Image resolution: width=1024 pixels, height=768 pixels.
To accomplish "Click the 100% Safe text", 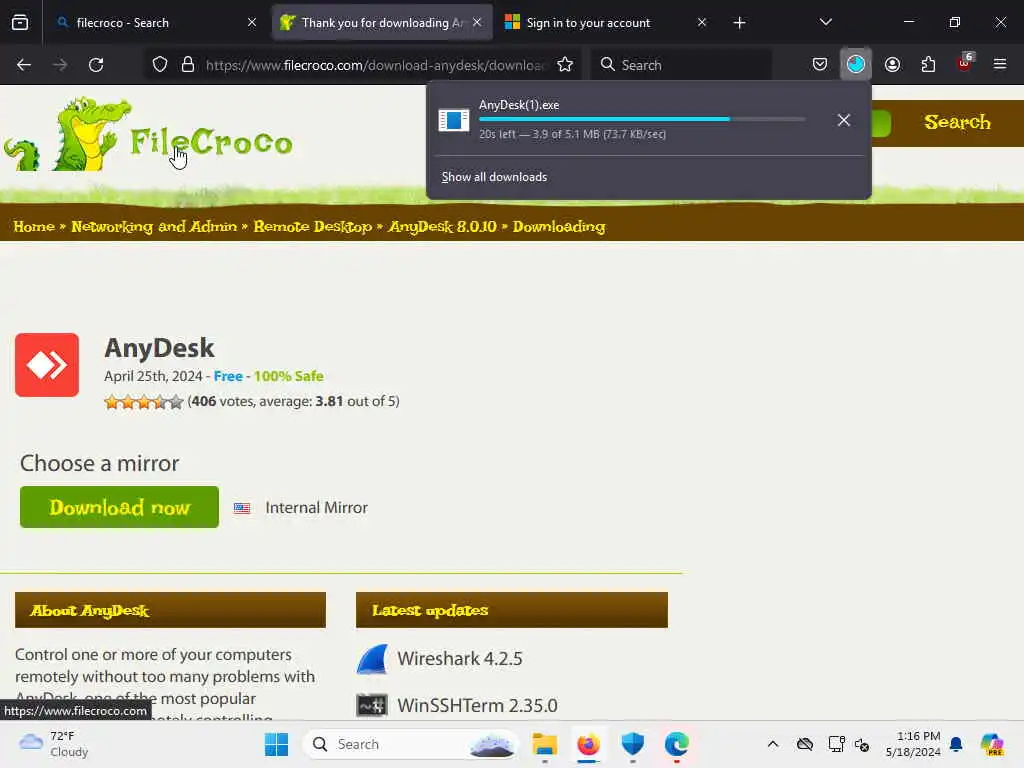I will coord(289,376).
